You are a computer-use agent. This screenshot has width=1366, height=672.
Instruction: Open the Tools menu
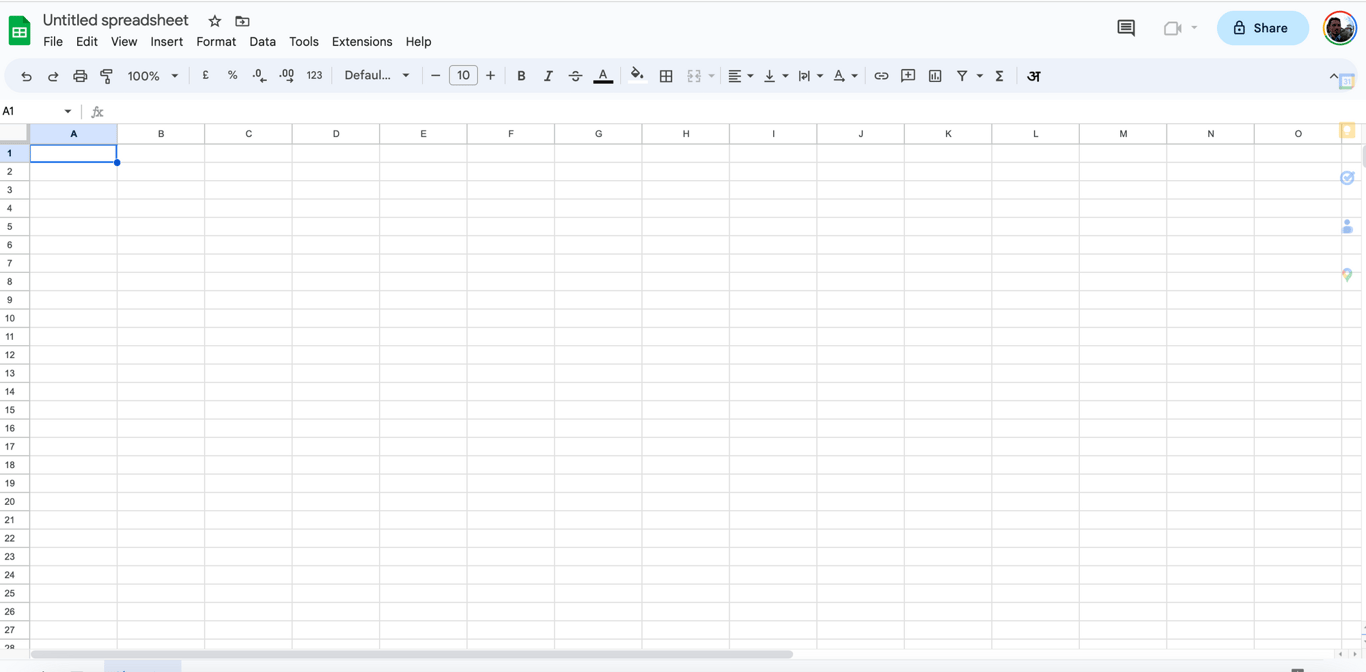pyautogui.click(x=304, y=42)
